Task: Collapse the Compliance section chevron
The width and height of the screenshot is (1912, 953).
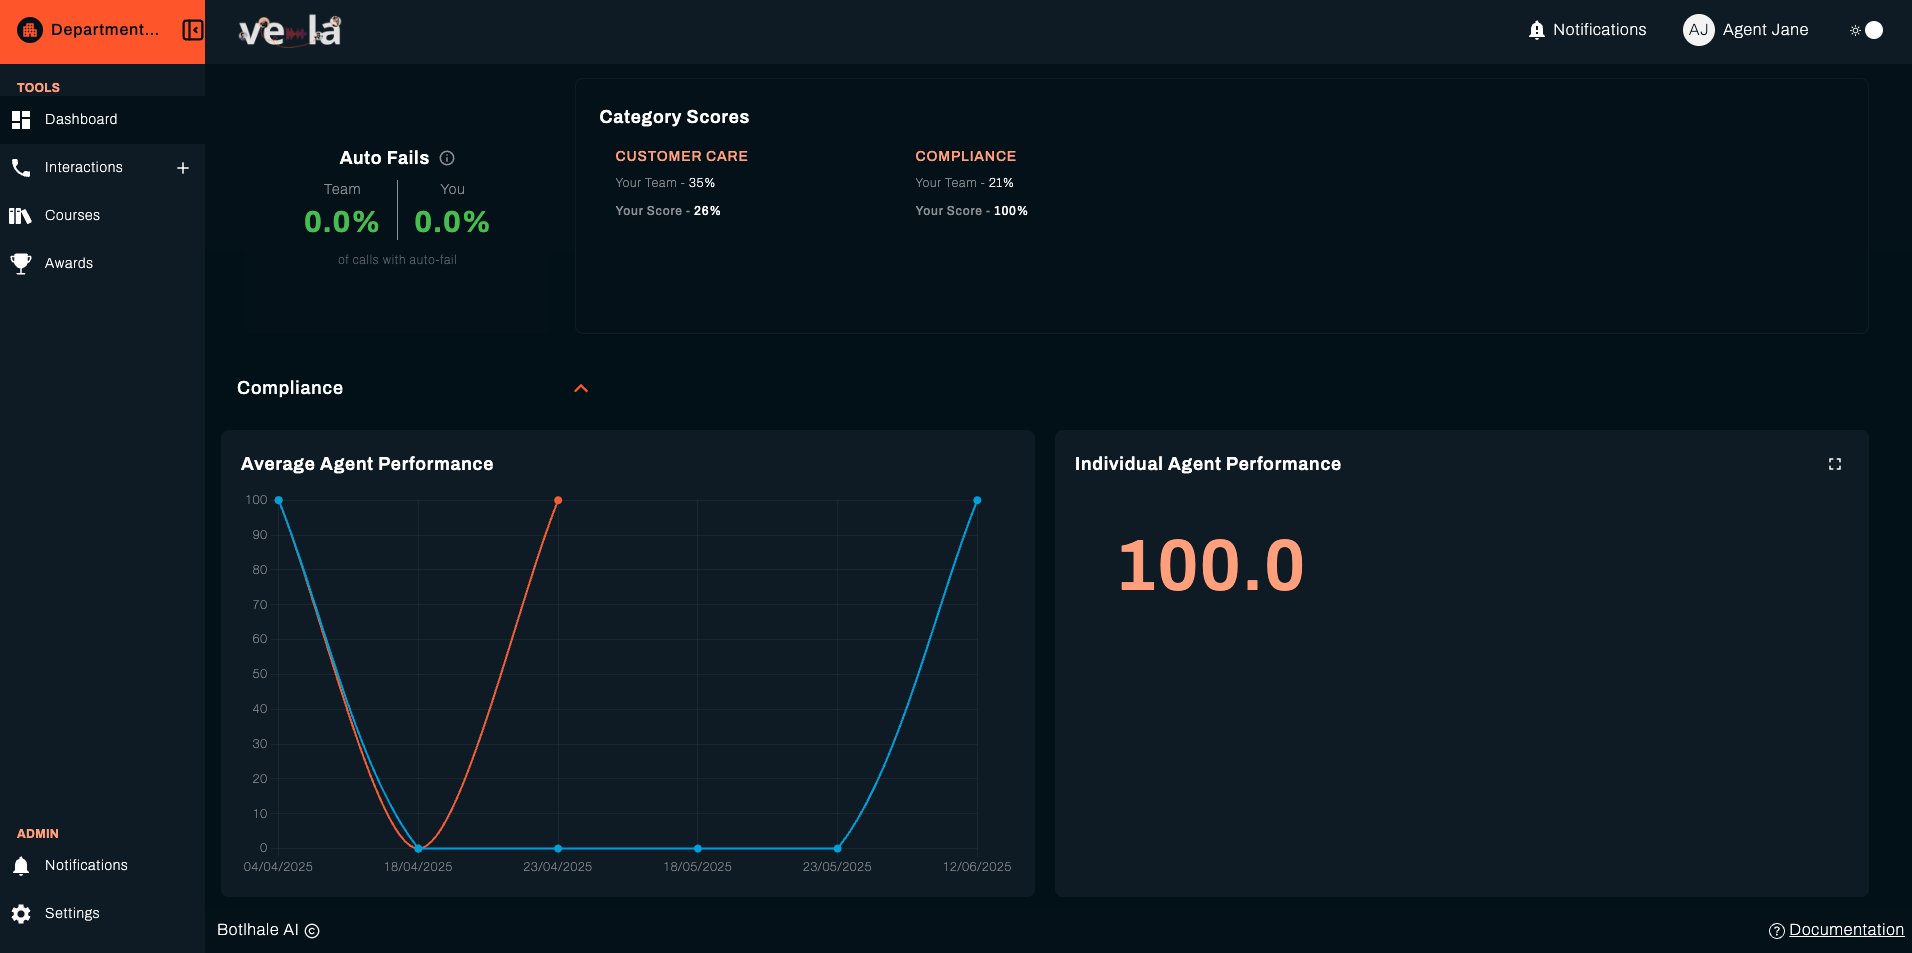Action: coord(581,388)
